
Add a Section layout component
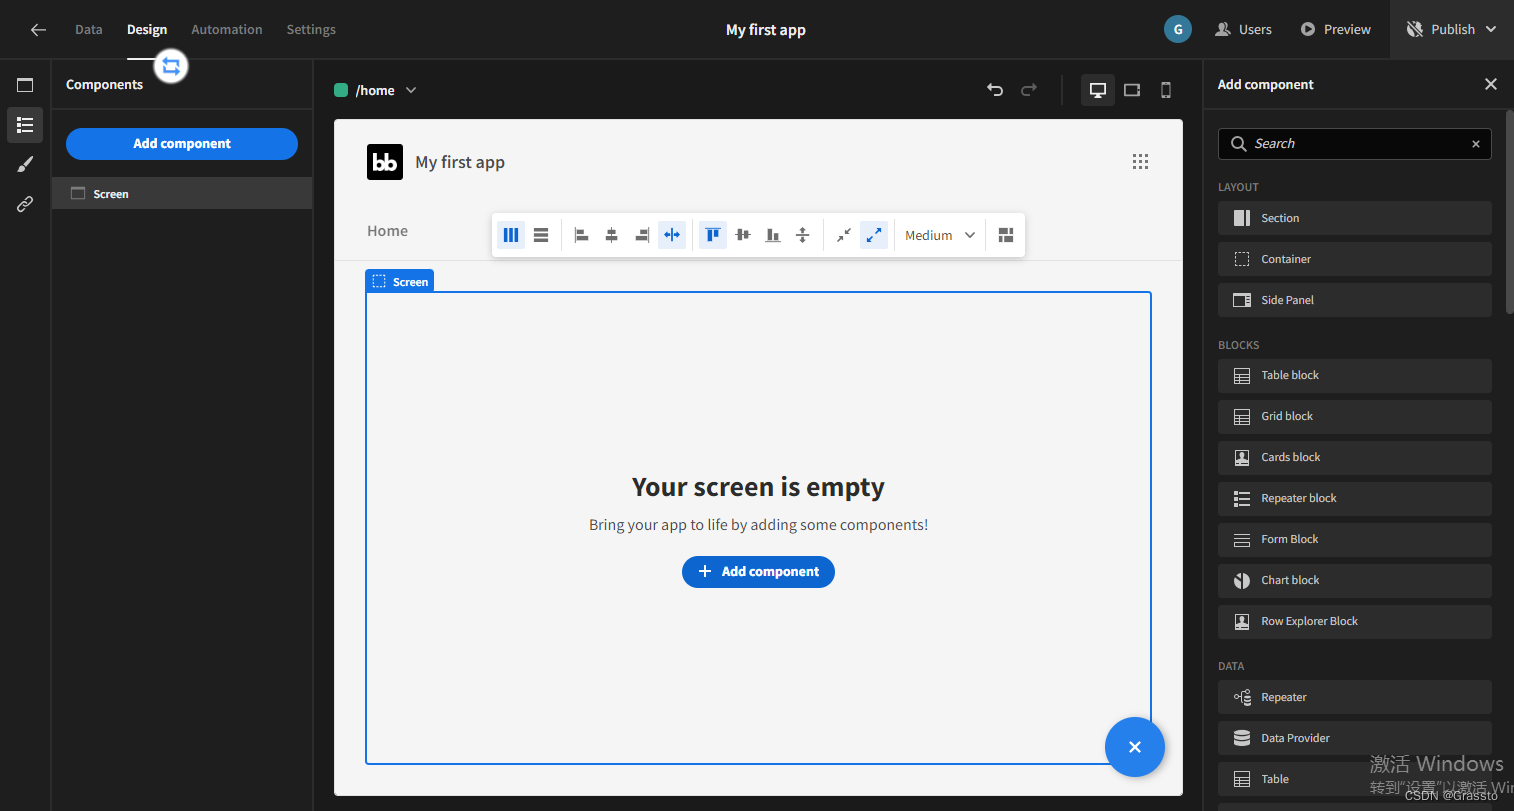1355,218
